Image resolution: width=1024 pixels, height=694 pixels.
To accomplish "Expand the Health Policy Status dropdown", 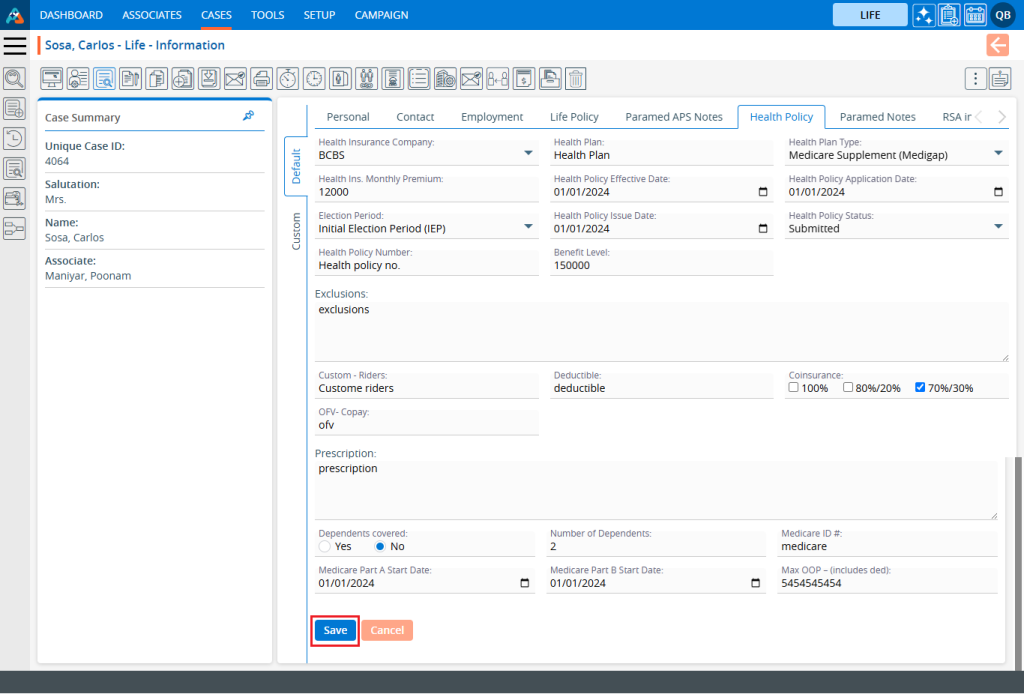I will (x=998, y=228).
